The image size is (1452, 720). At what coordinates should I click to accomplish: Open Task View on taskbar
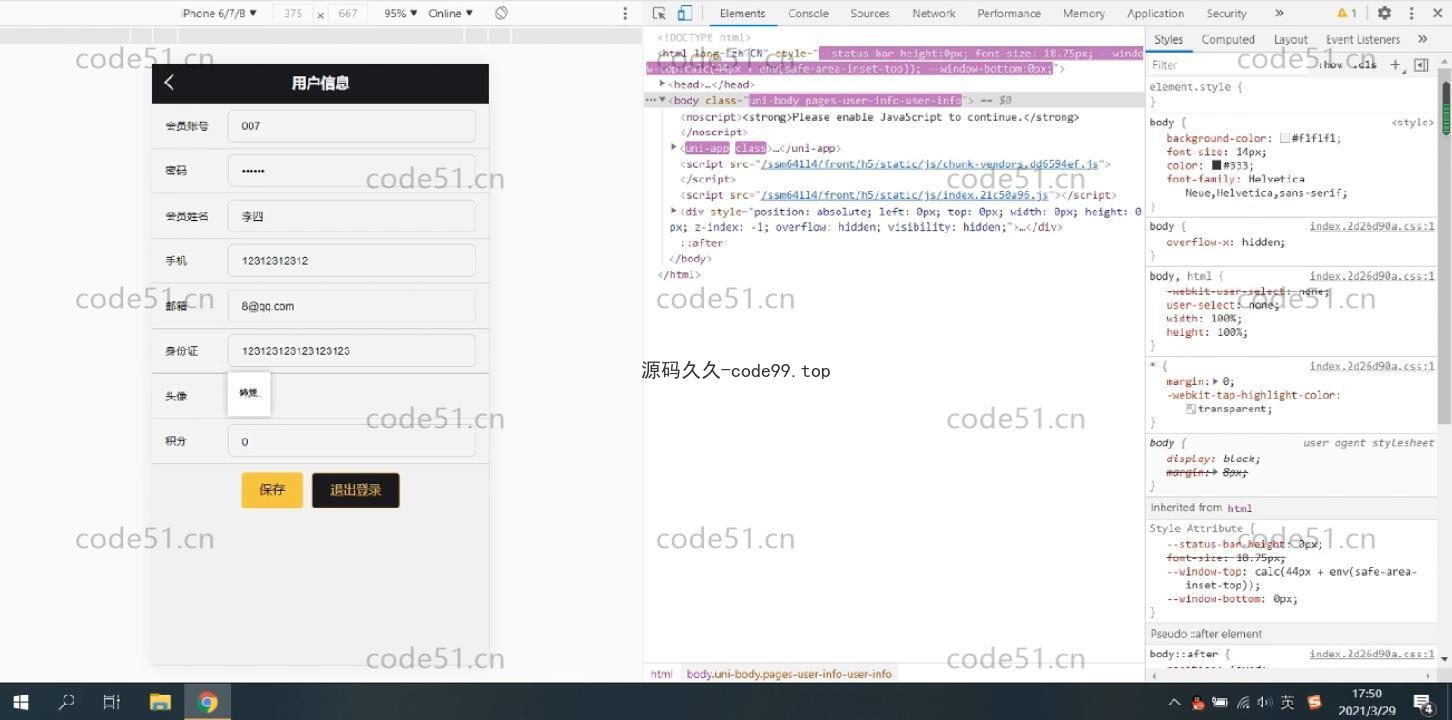[x=112, y=702]
